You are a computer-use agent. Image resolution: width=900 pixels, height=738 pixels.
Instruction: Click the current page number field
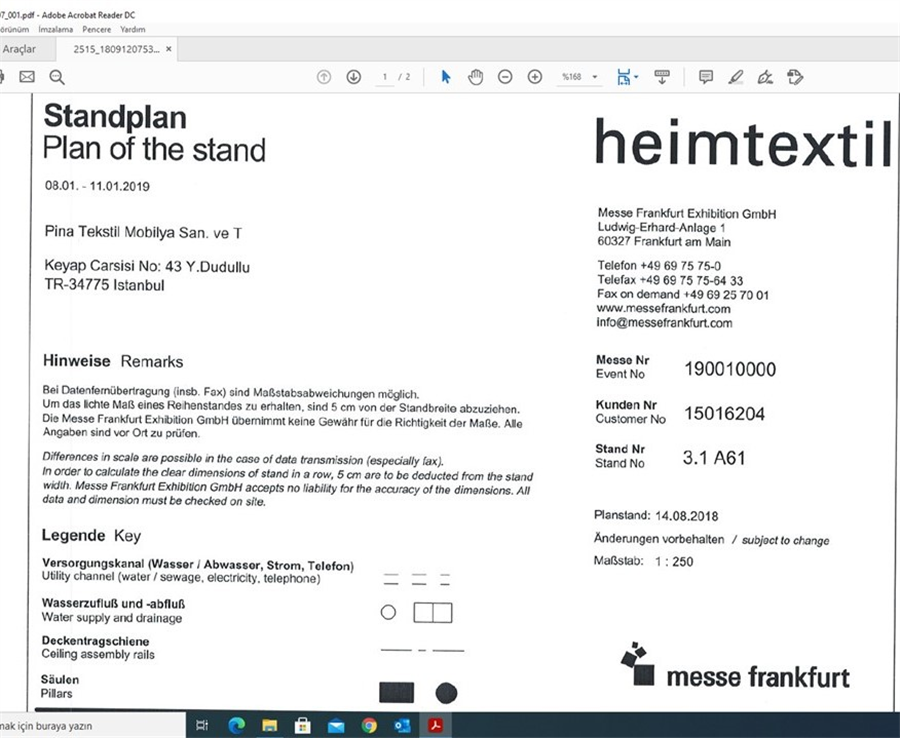tap(385, 77)
